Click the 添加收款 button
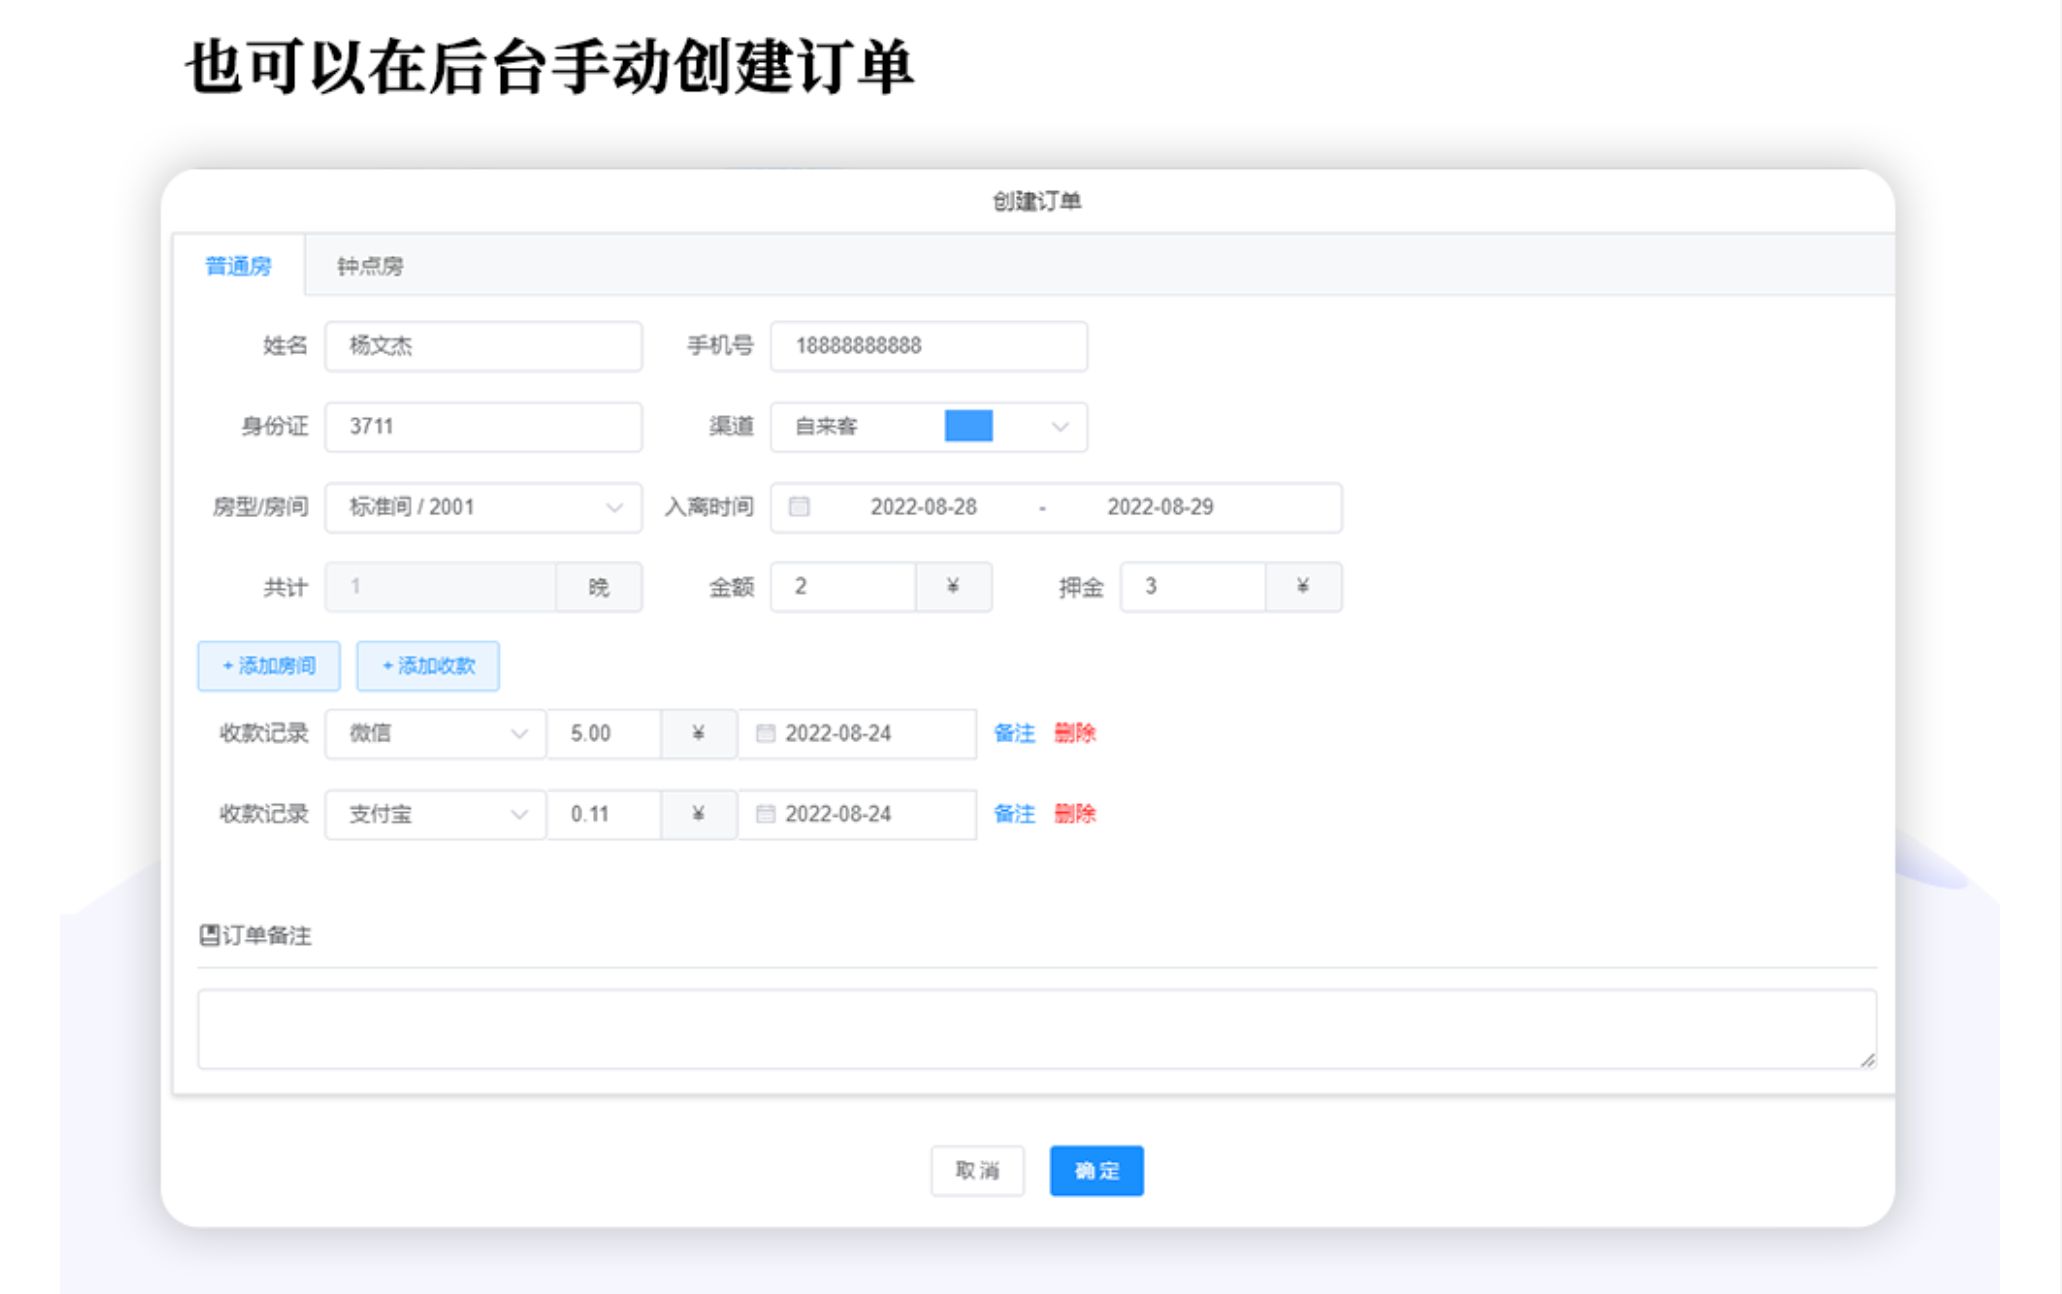Viewport: 2062px width, 1294px height. [428, 666]
